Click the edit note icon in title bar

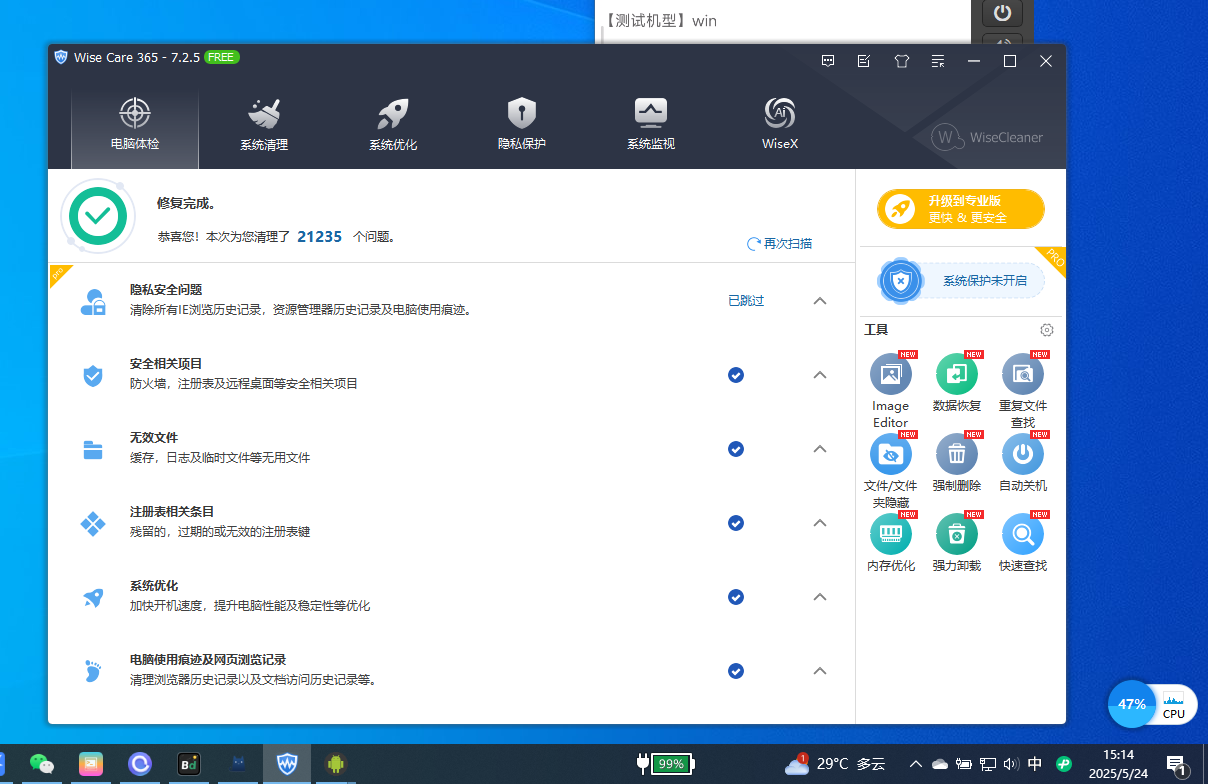click(x=864, y=61)
